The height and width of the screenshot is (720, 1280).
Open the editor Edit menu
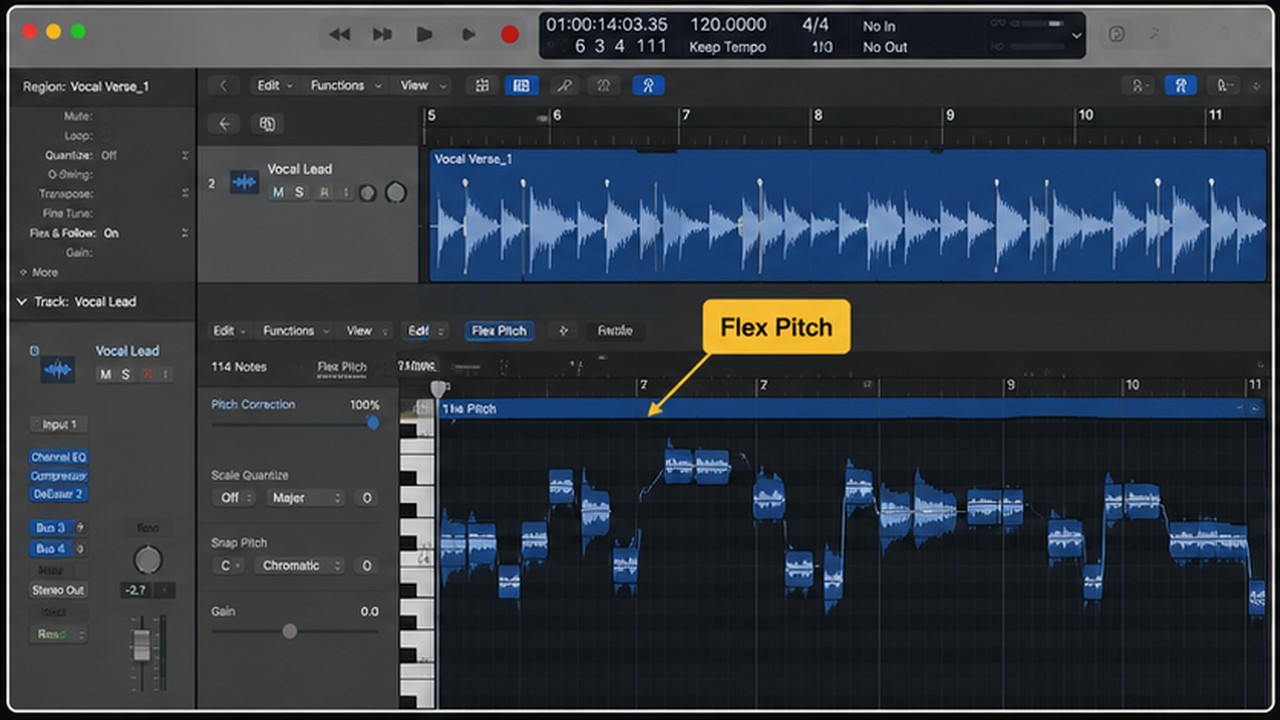coord(228,331)
